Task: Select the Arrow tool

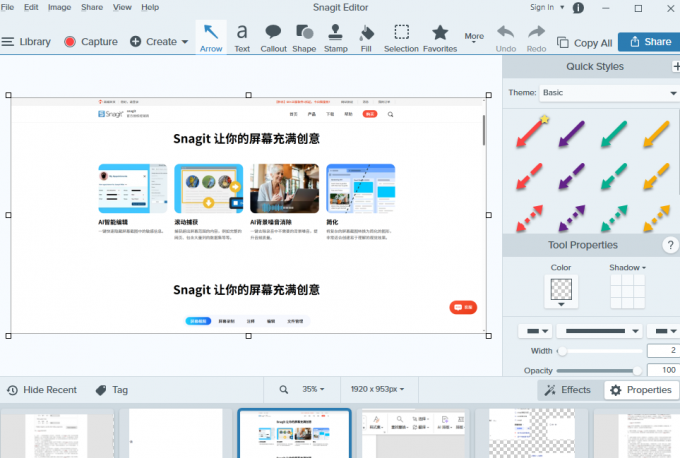Action: 211,38
